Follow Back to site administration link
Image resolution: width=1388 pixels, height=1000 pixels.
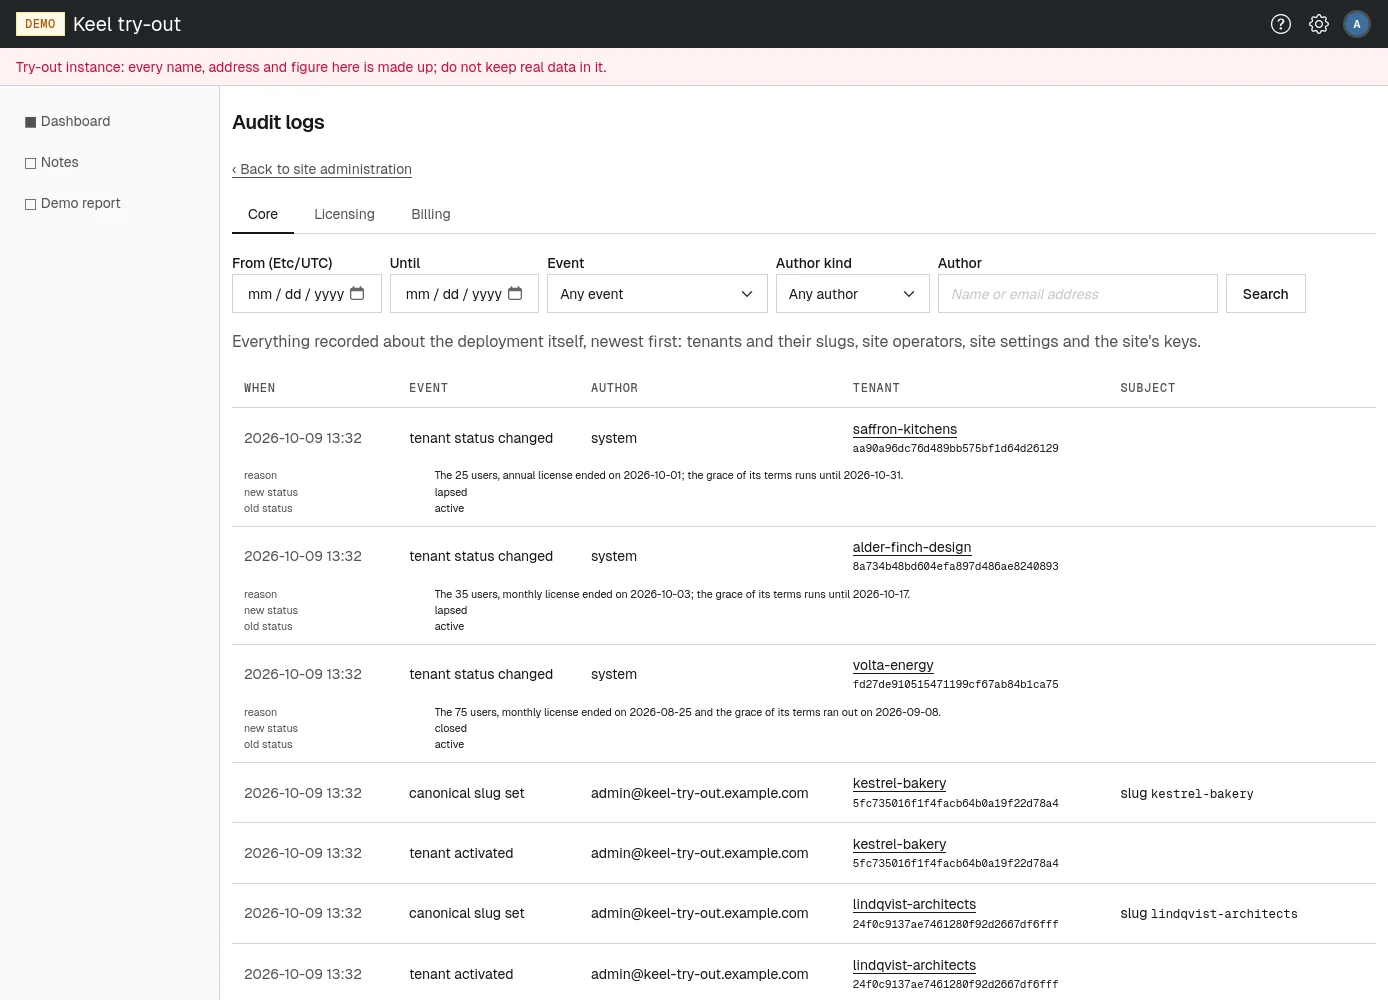coord(322,169)
